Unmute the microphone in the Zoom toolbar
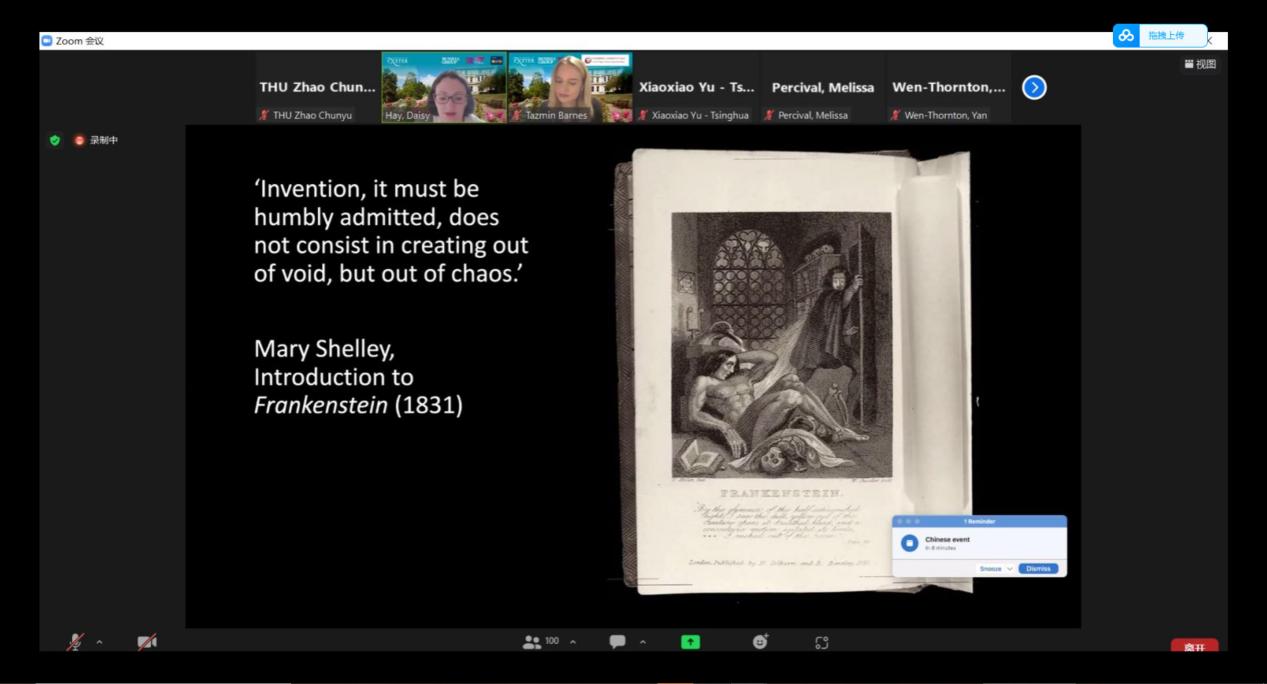 (75, 643)
